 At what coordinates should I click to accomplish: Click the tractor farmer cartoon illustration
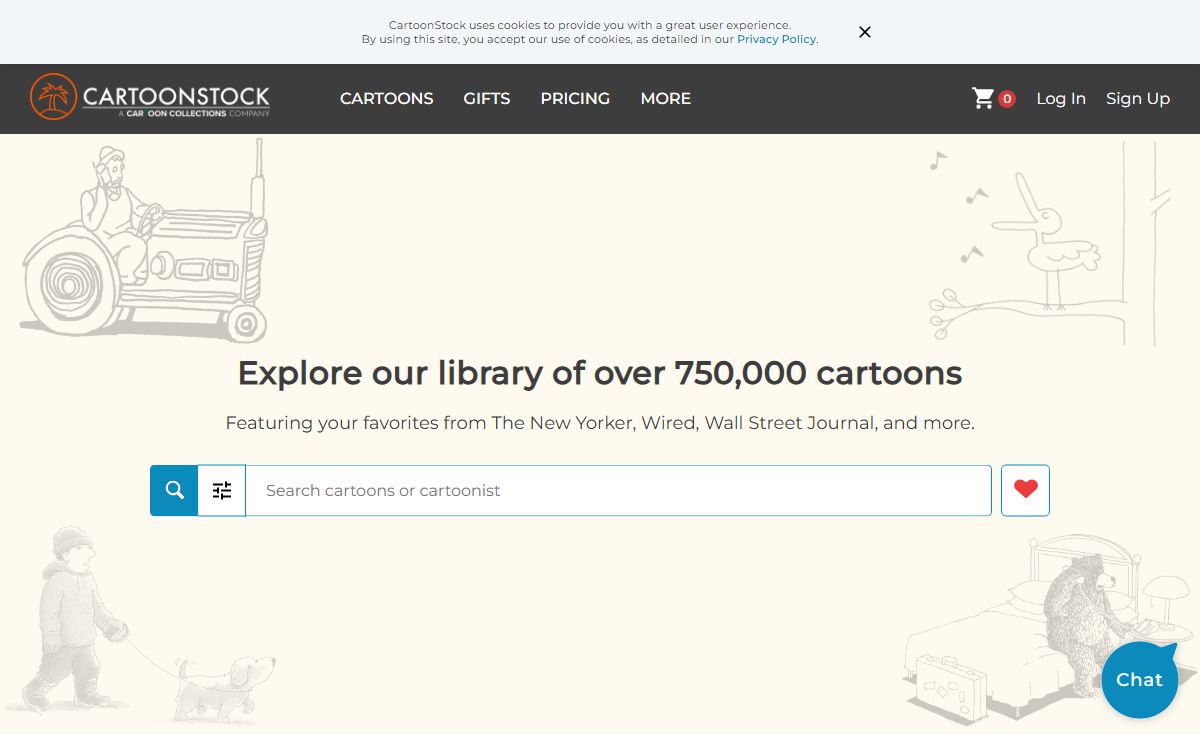click(145, 240)
